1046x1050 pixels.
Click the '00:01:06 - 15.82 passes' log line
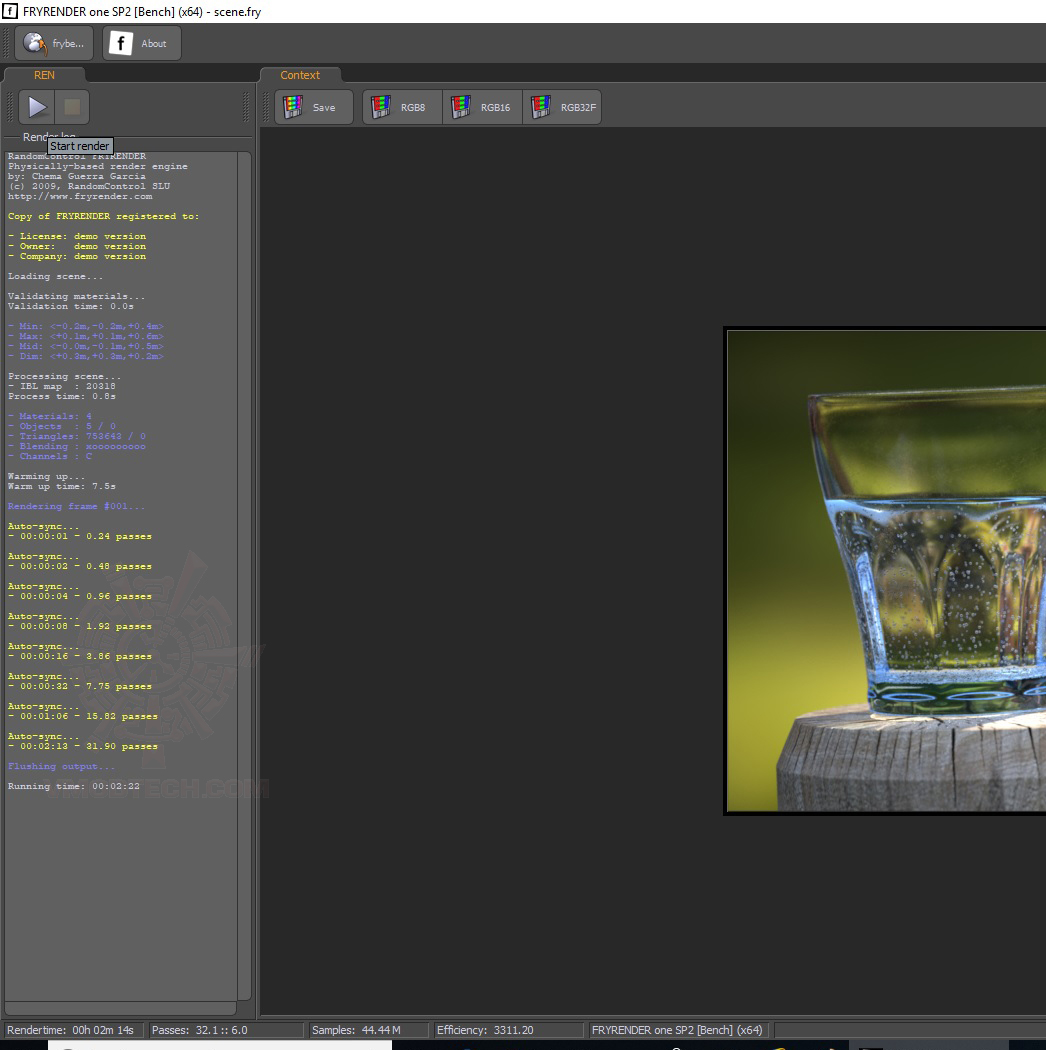(x=83, y=716)
